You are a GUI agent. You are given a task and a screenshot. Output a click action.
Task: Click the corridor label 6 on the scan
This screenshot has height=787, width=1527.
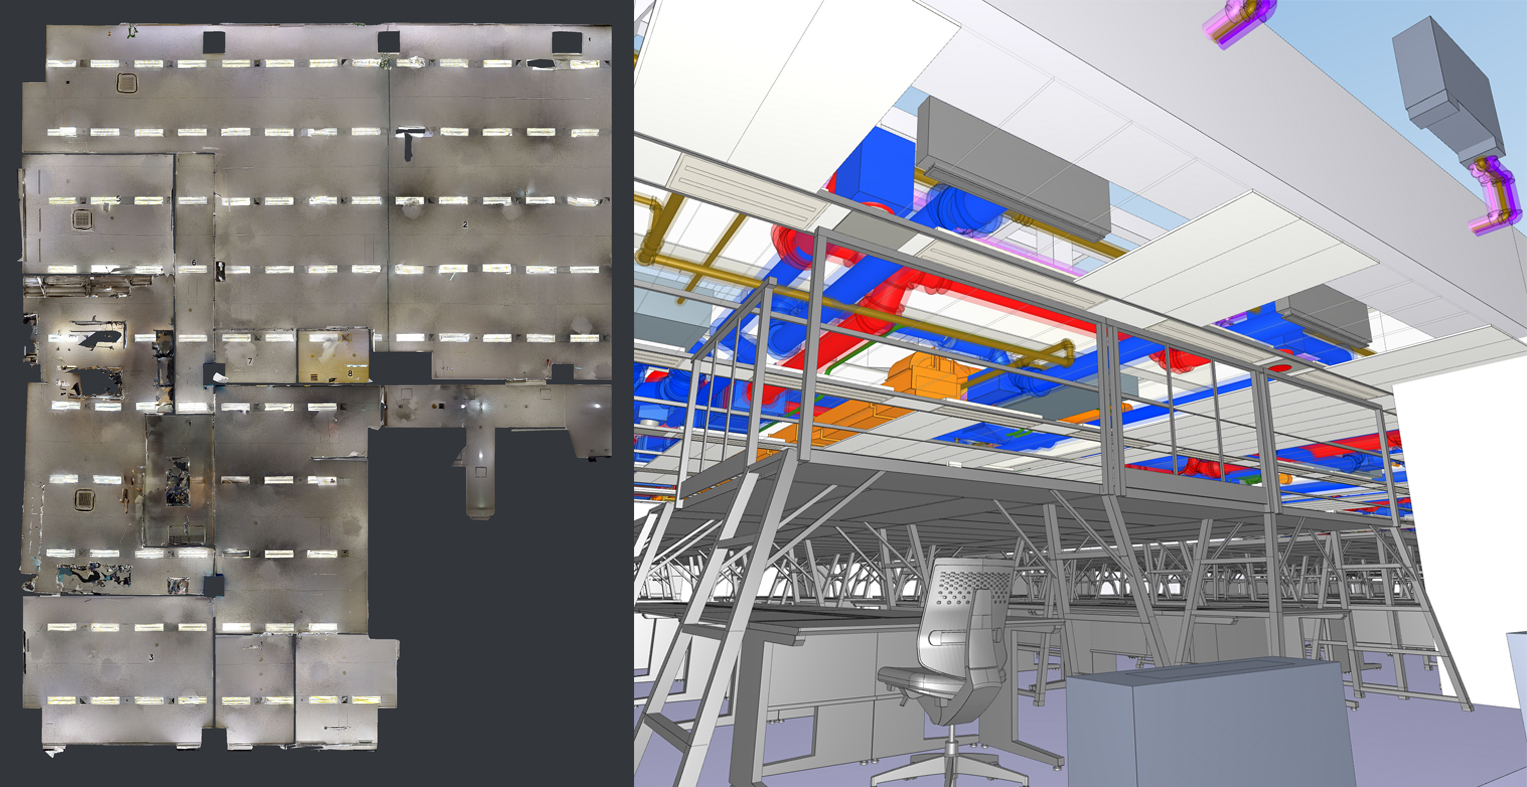pos(193,263)
